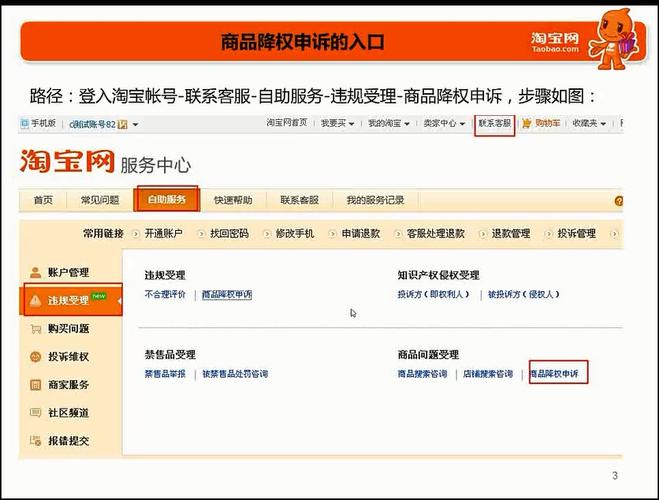Open the 被禁售品处罚咨询 link
The width and height of the screenshot is (659, 500).
[235, 374]
